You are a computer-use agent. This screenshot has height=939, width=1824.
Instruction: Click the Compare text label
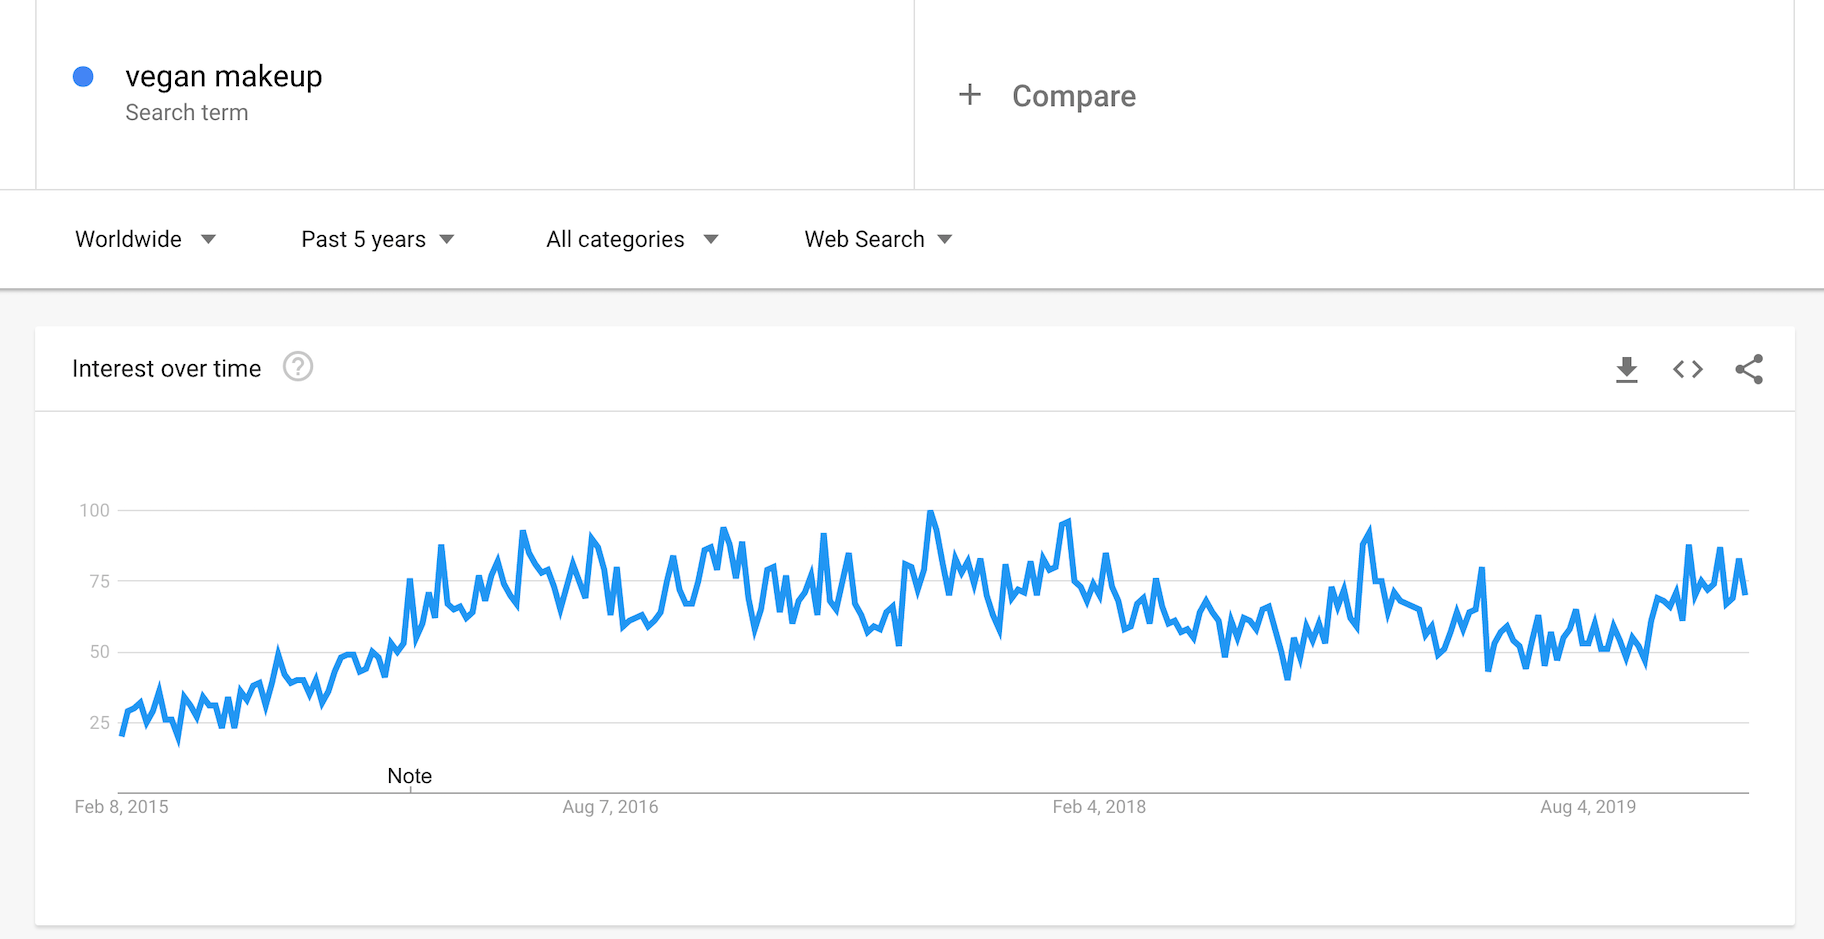pyautogui.click(x=1074, y=96)
